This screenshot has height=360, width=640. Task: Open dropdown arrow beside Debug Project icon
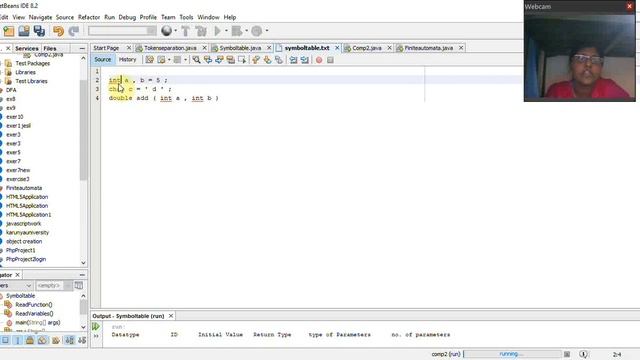click(x=246, y=31)
